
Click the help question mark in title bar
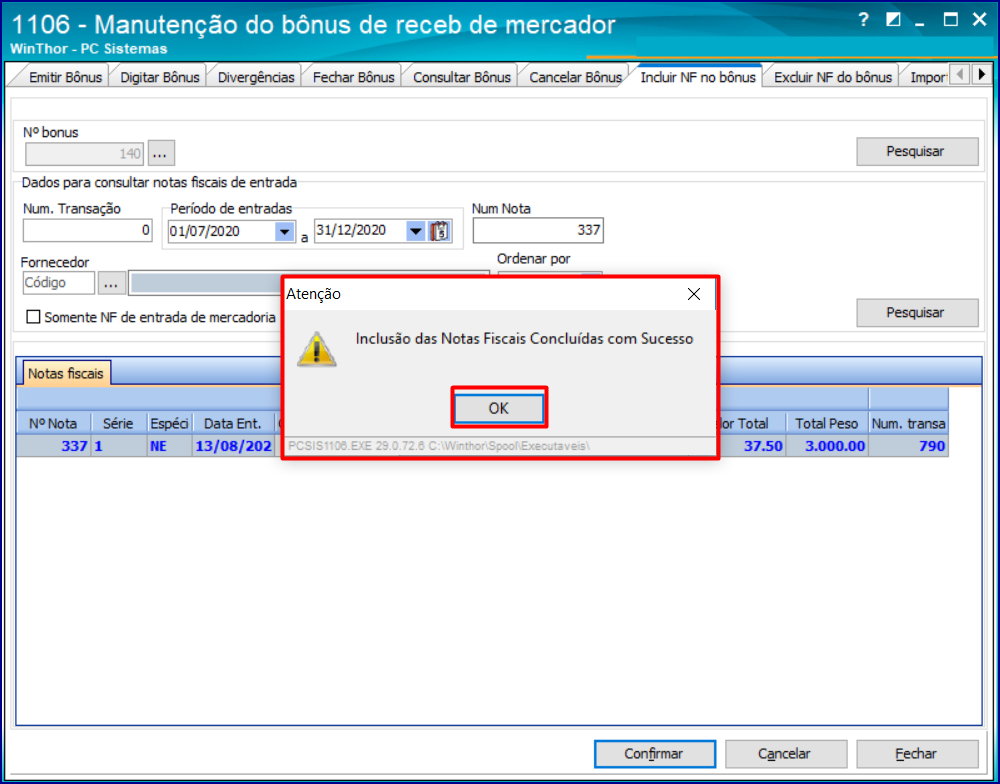click(864, 20)
